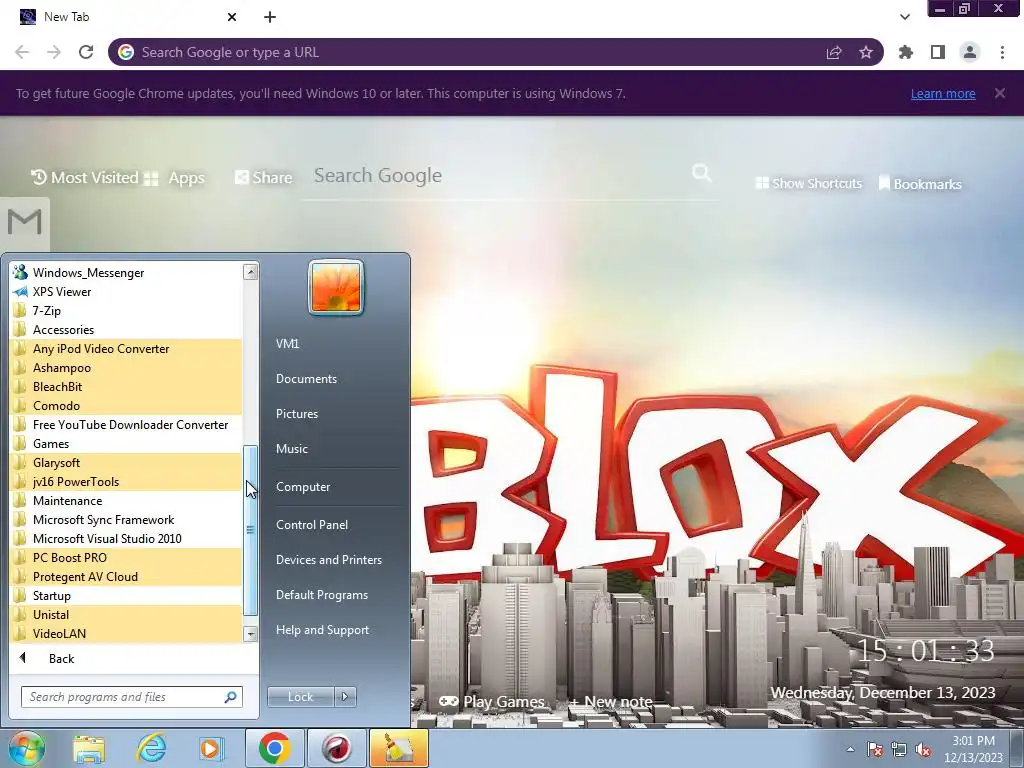Open Internet Explorer from the taskbar

(151, 748)
